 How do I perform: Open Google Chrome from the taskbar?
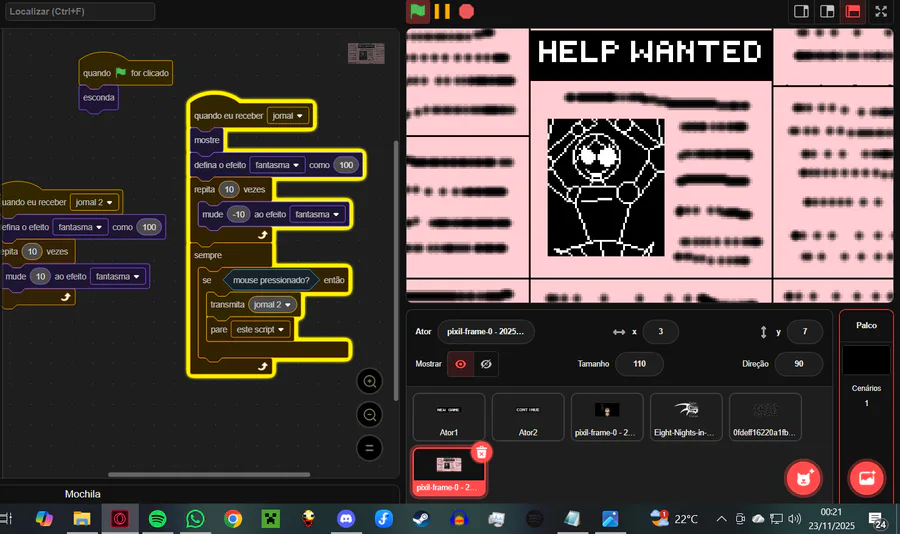[x=233, y=519]
